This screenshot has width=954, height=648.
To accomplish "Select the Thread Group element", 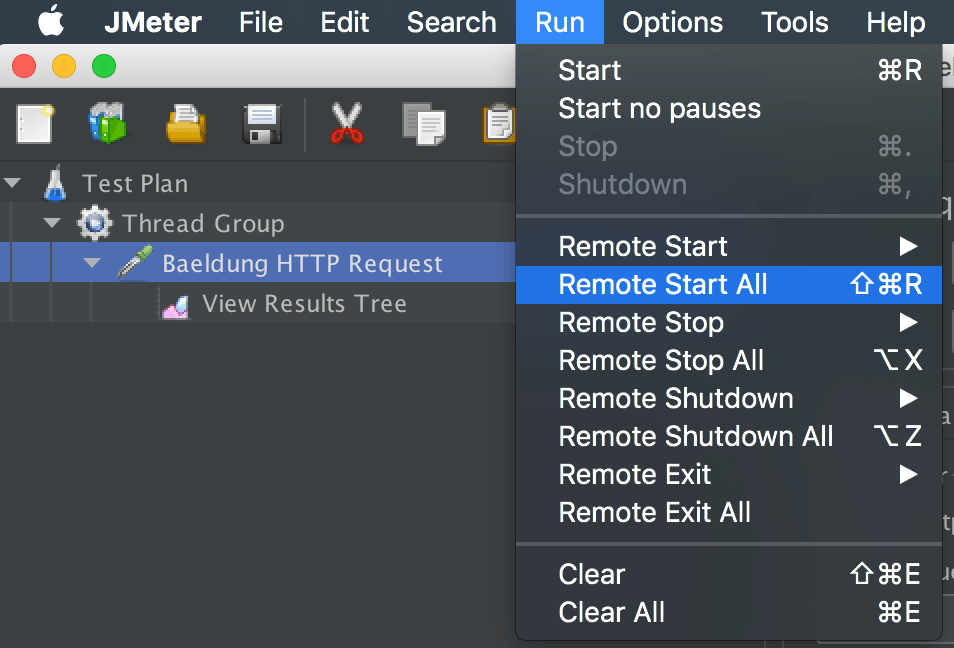I will point(203,224).
